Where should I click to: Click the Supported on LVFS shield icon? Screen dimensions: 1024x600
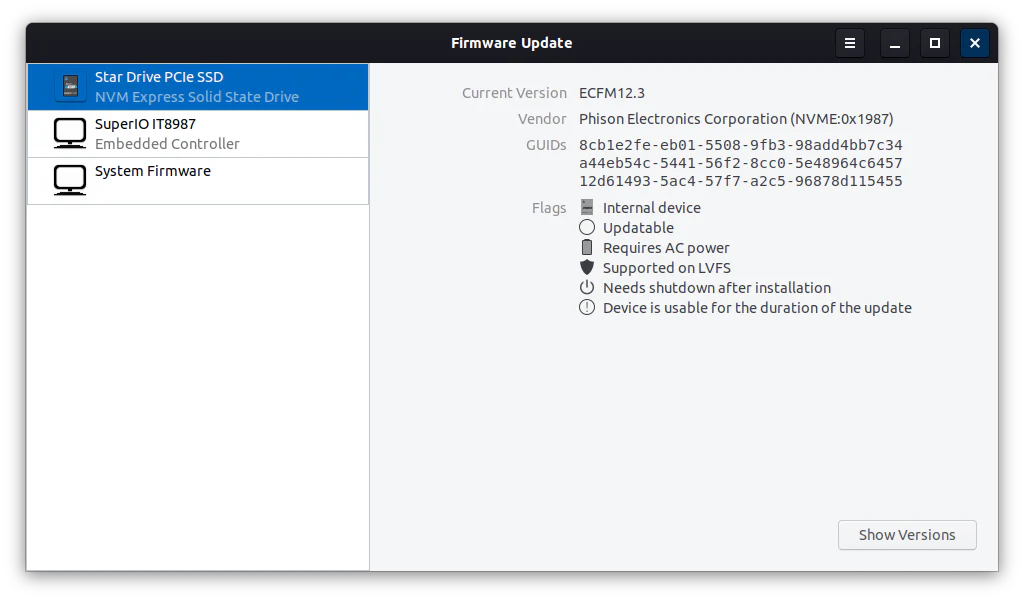tap(587, 268)
